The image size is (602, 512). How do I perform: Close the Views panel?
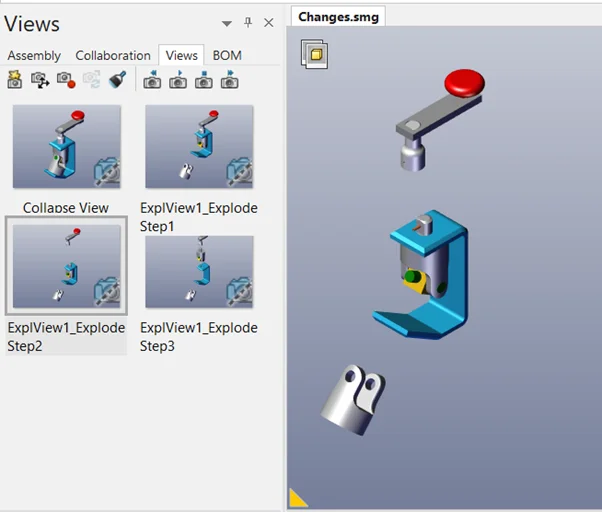pyautogui.click(x=269, y=23)
